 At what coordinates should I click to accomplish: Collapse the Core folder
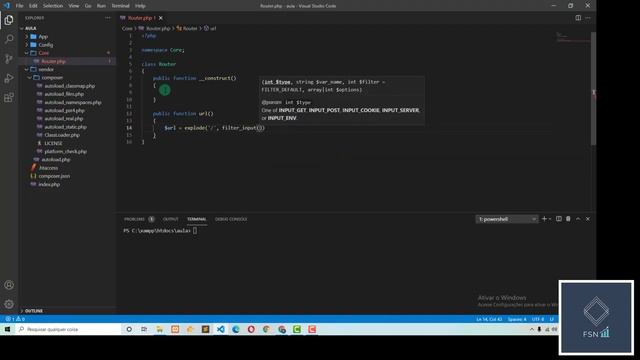[x=27, y=53]
